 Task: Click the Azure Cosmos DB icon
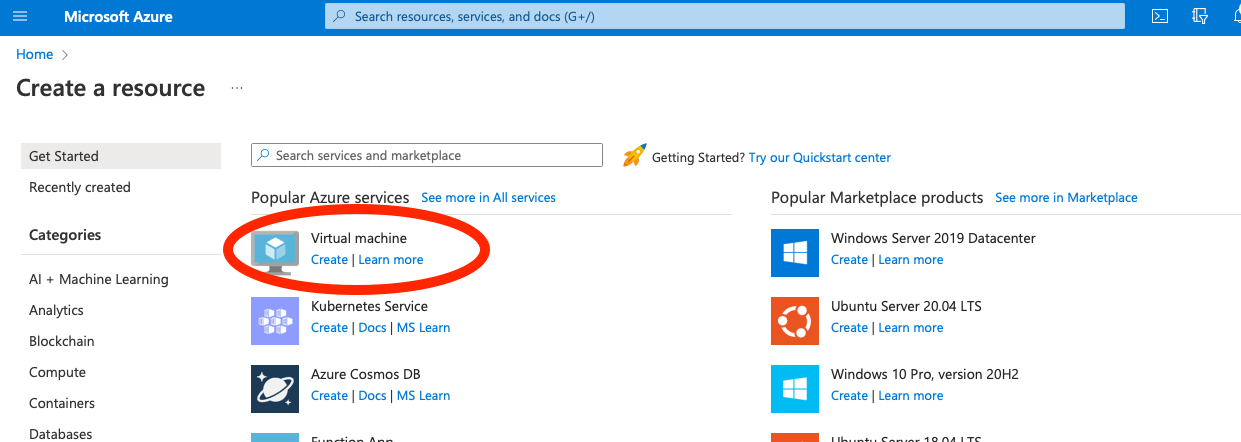(275, 388)
